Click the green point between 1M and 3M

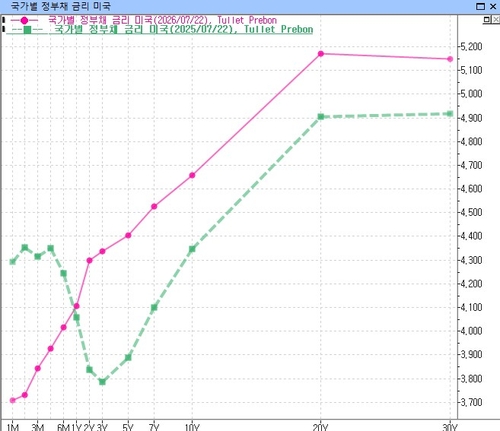[25, 248]
